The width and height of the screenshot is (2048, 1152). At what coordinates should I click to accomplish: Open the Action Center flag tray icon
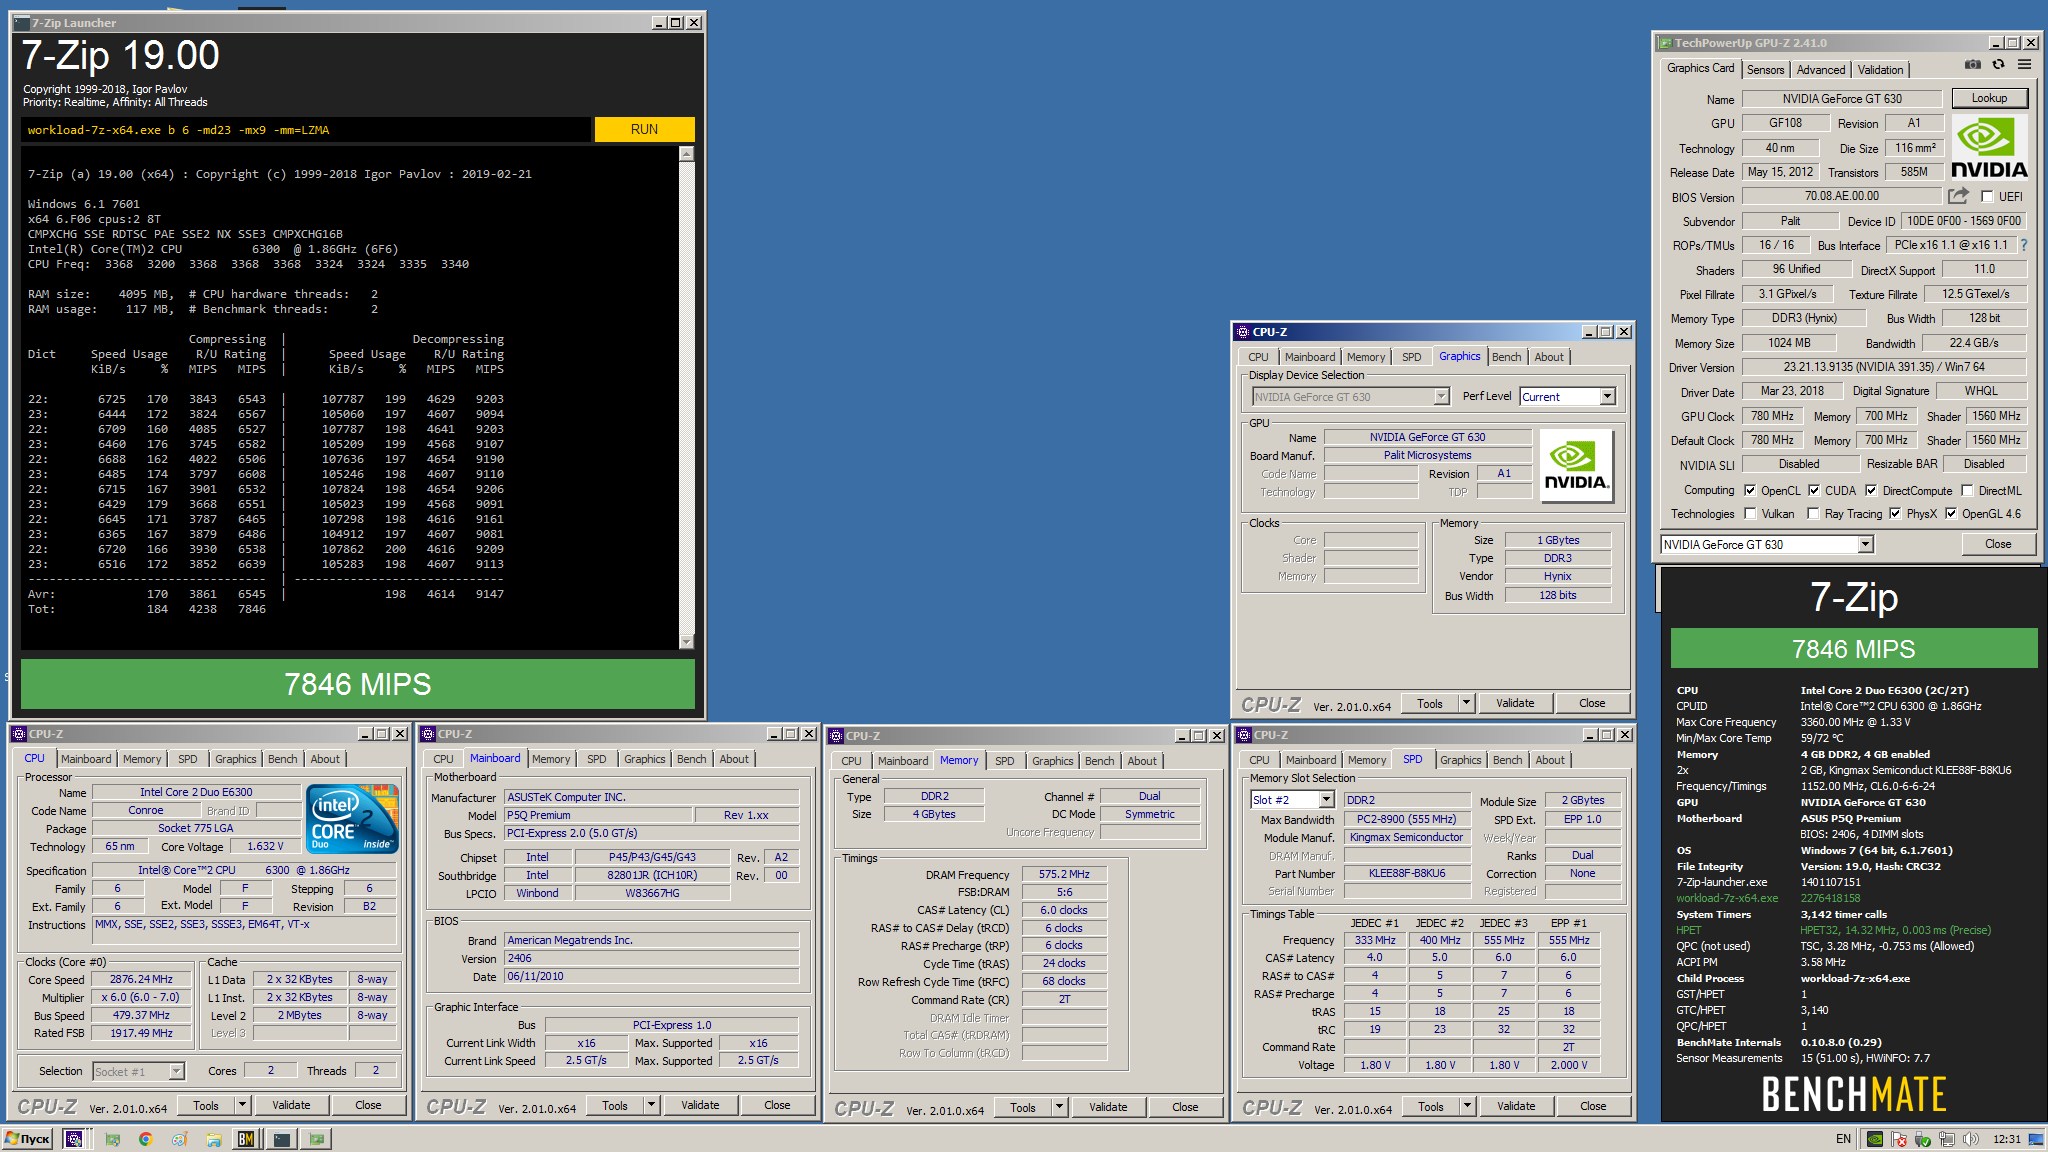coord(1899,1139)
